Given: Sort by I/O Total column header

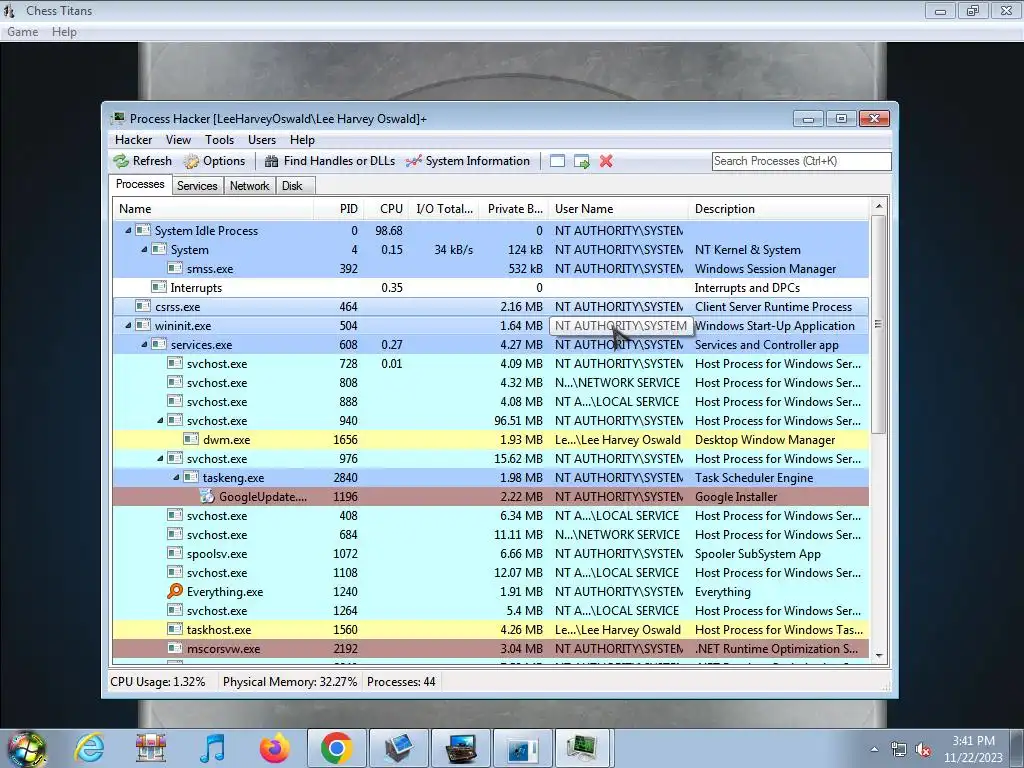Looking at the screenshot, I should [x=444, y=209].
